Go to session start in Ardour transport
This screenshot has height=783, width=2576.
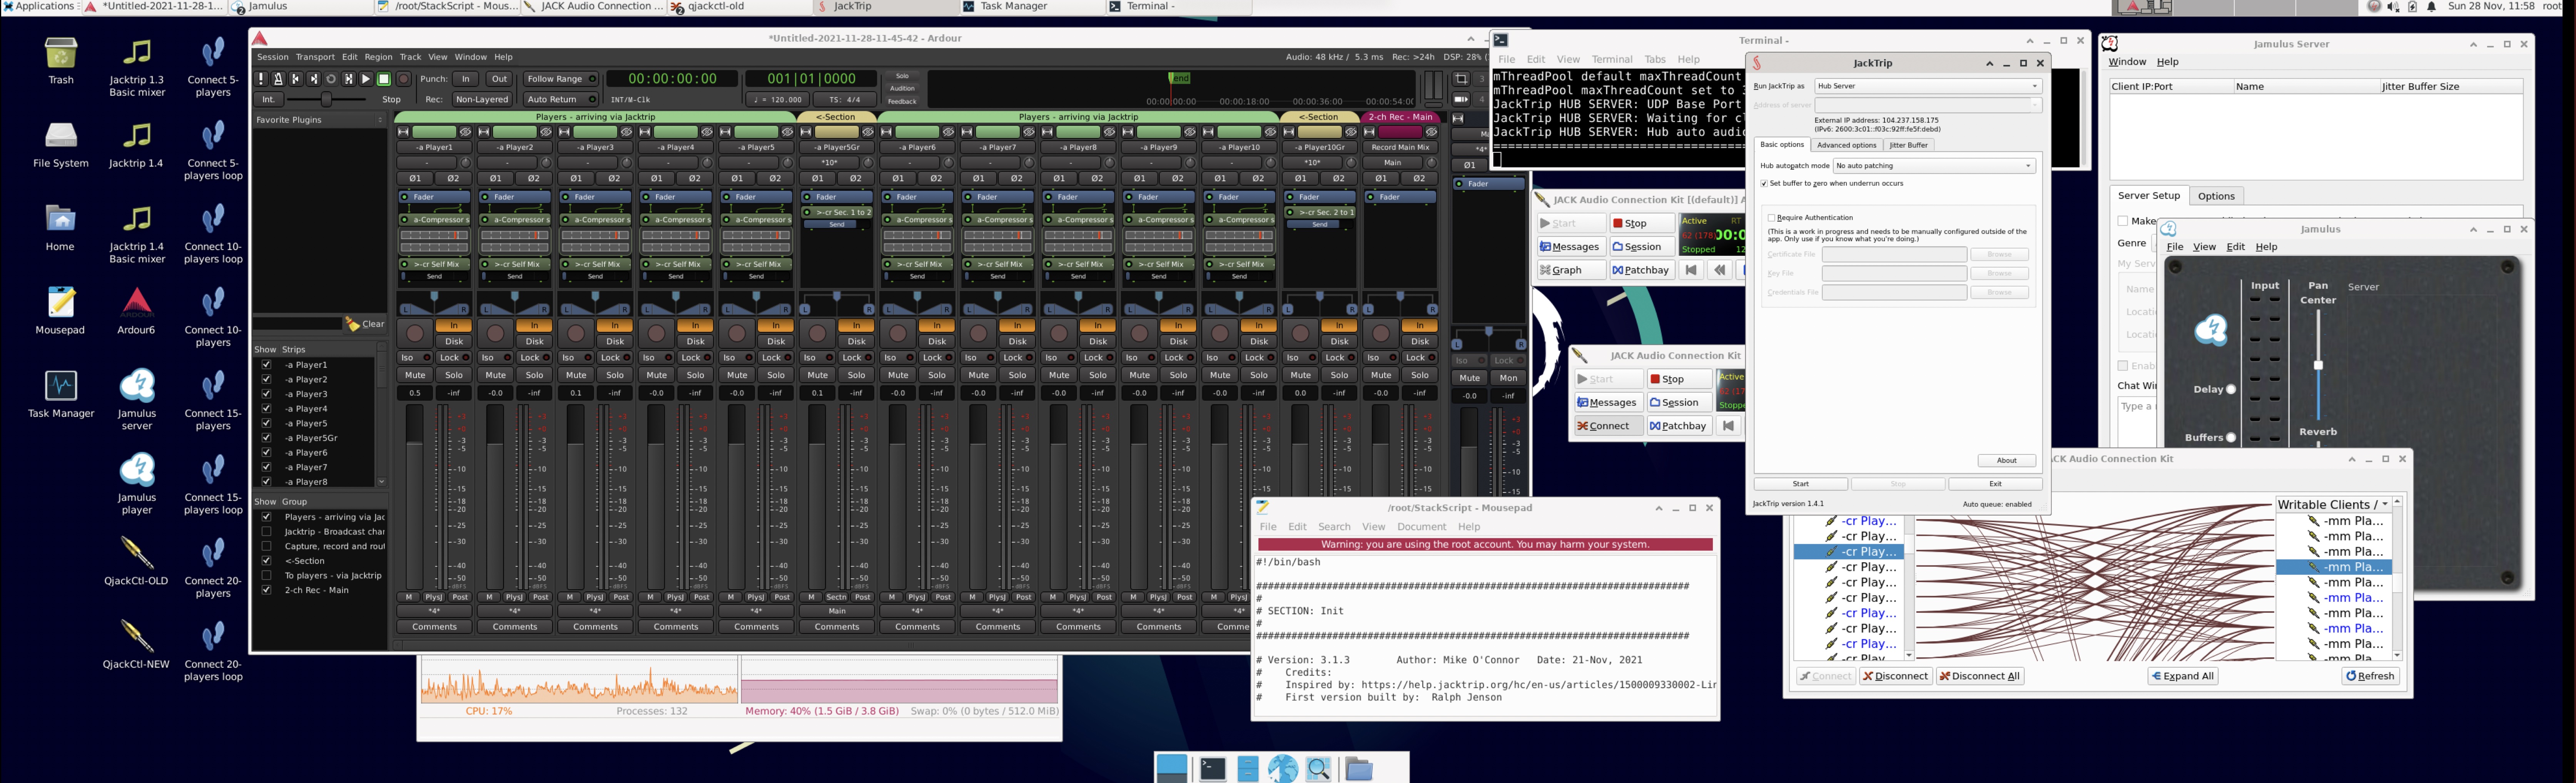[296, 79]
